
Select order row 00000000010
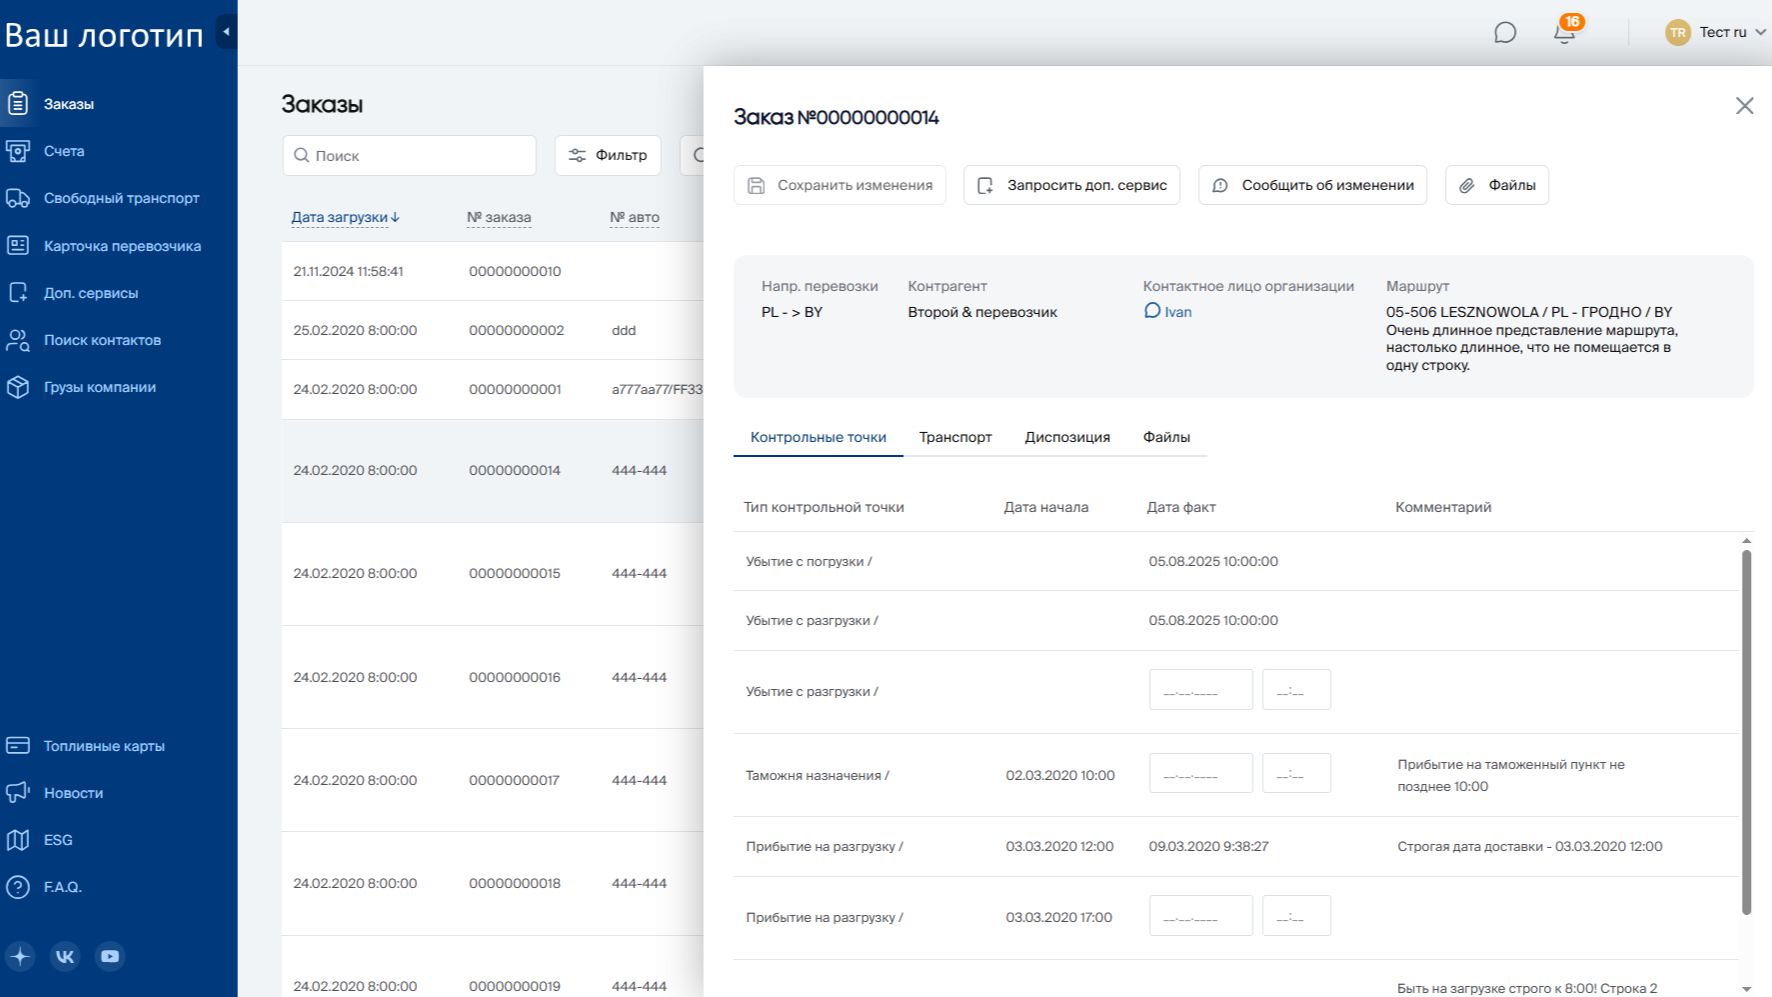[x=492, y=271]
